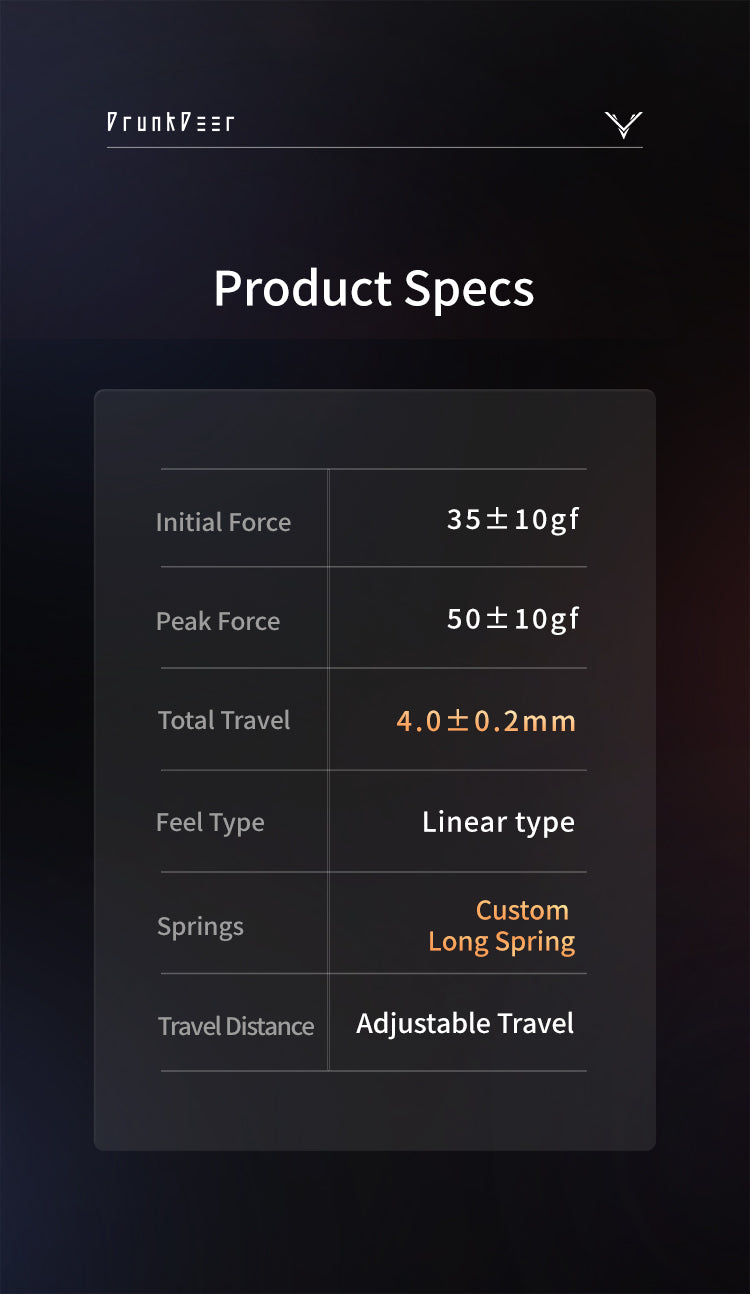Click the Initial Force label
Screen dimensions: 750x1294
[223, 522]
